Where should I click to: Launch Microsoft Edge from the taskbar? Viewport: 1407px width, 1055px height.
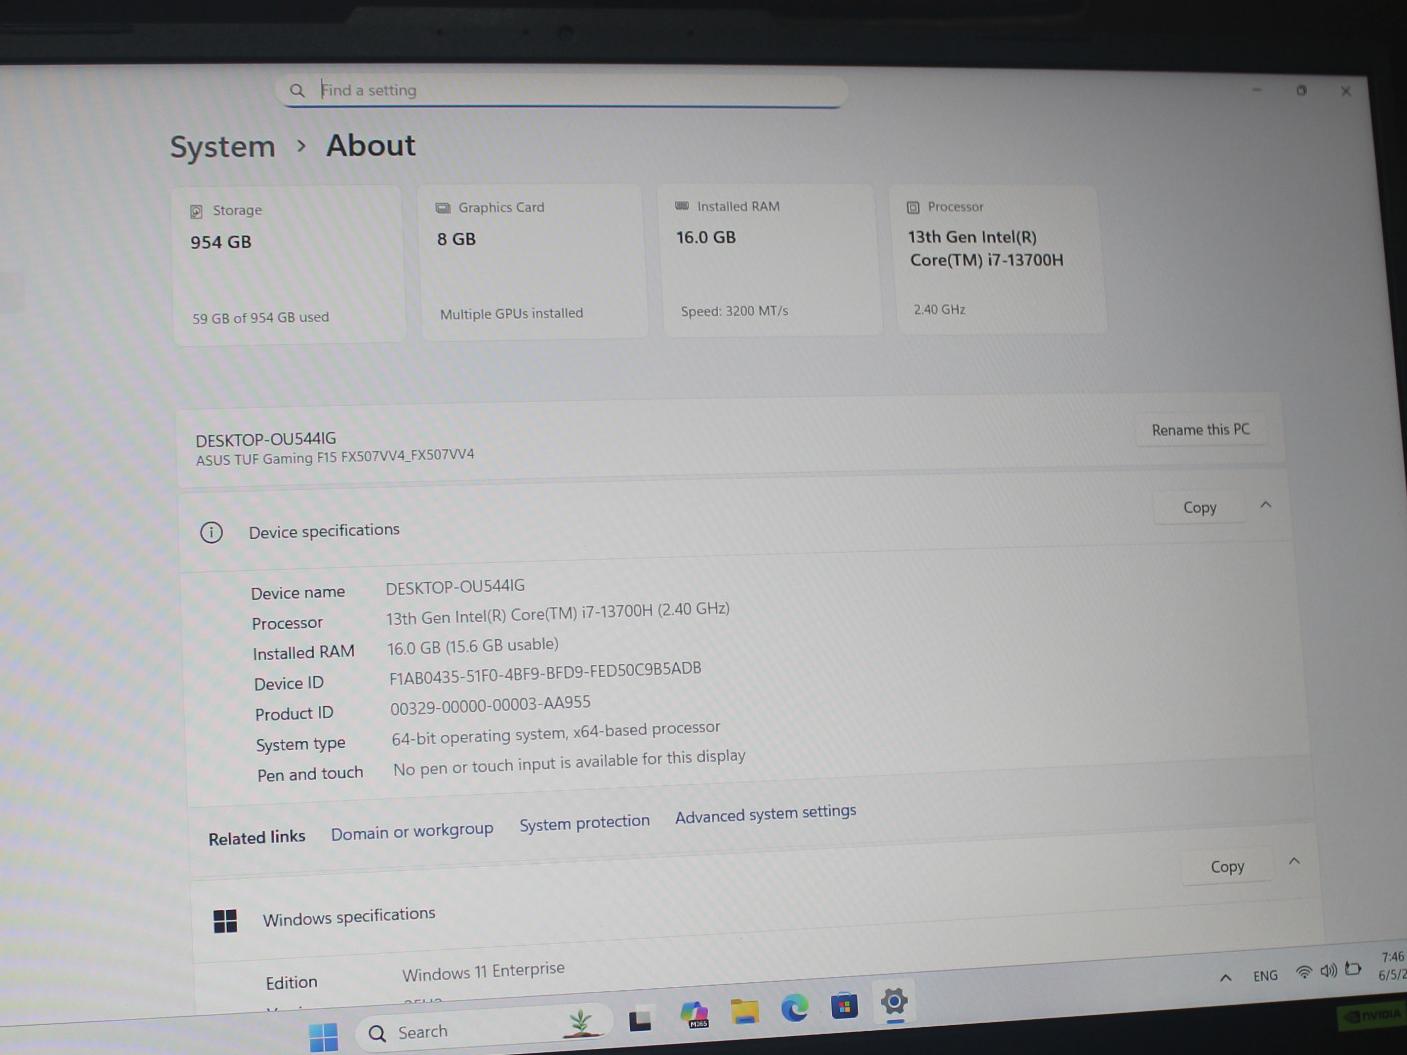tap(795, 1008)
